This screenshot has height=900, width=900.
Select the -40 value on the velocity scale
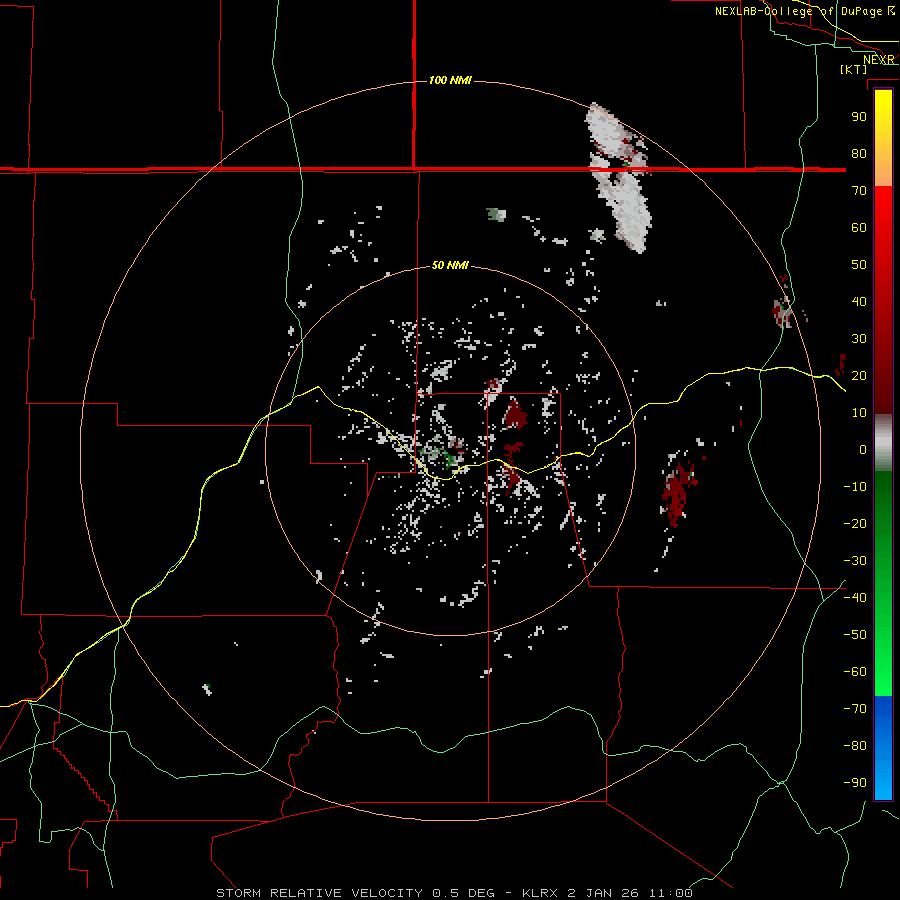pyautogui.click(x=855, y=598)
